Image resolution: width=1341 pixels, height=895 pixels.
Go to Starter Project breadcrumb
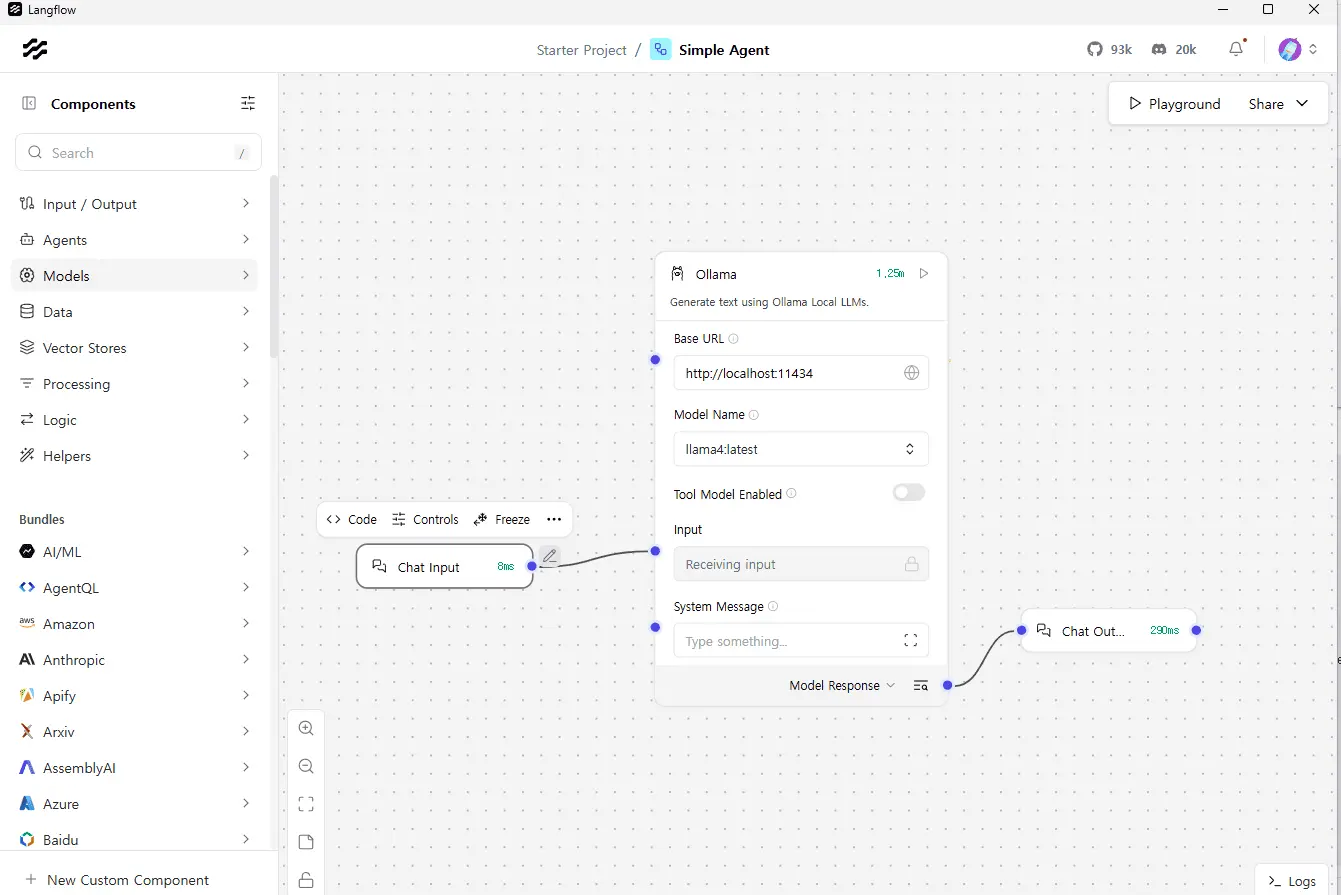point(582,50)
